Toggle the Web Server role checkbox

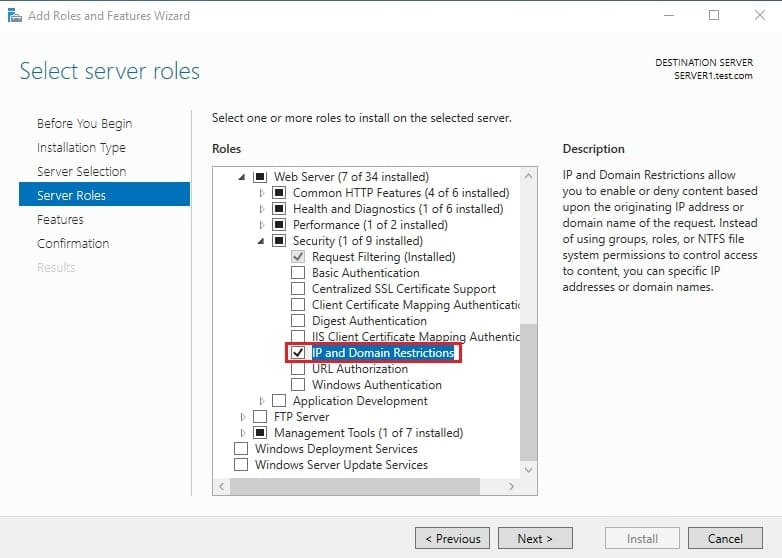pos(260,177)
